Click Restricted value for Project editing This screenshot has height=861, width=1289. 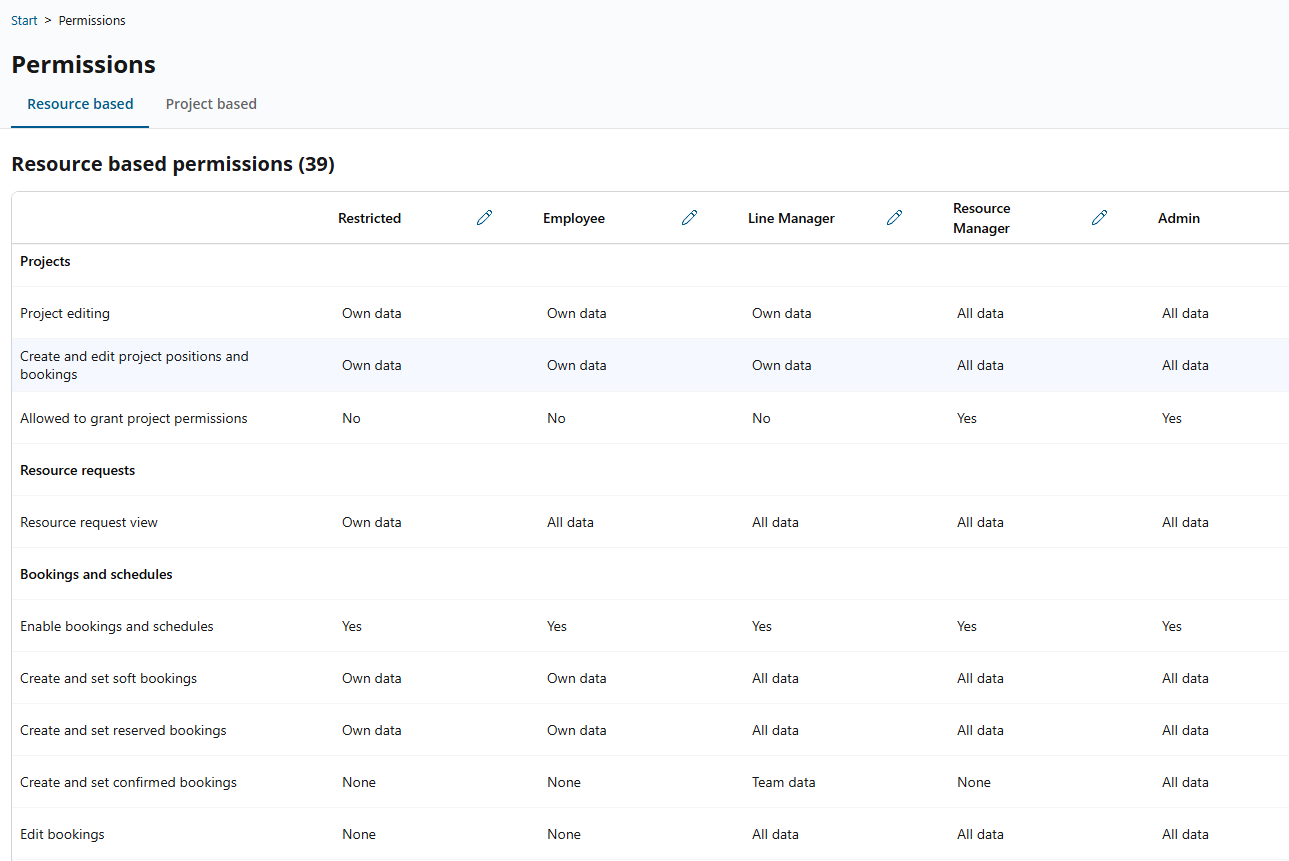click(x=372, y=313)
